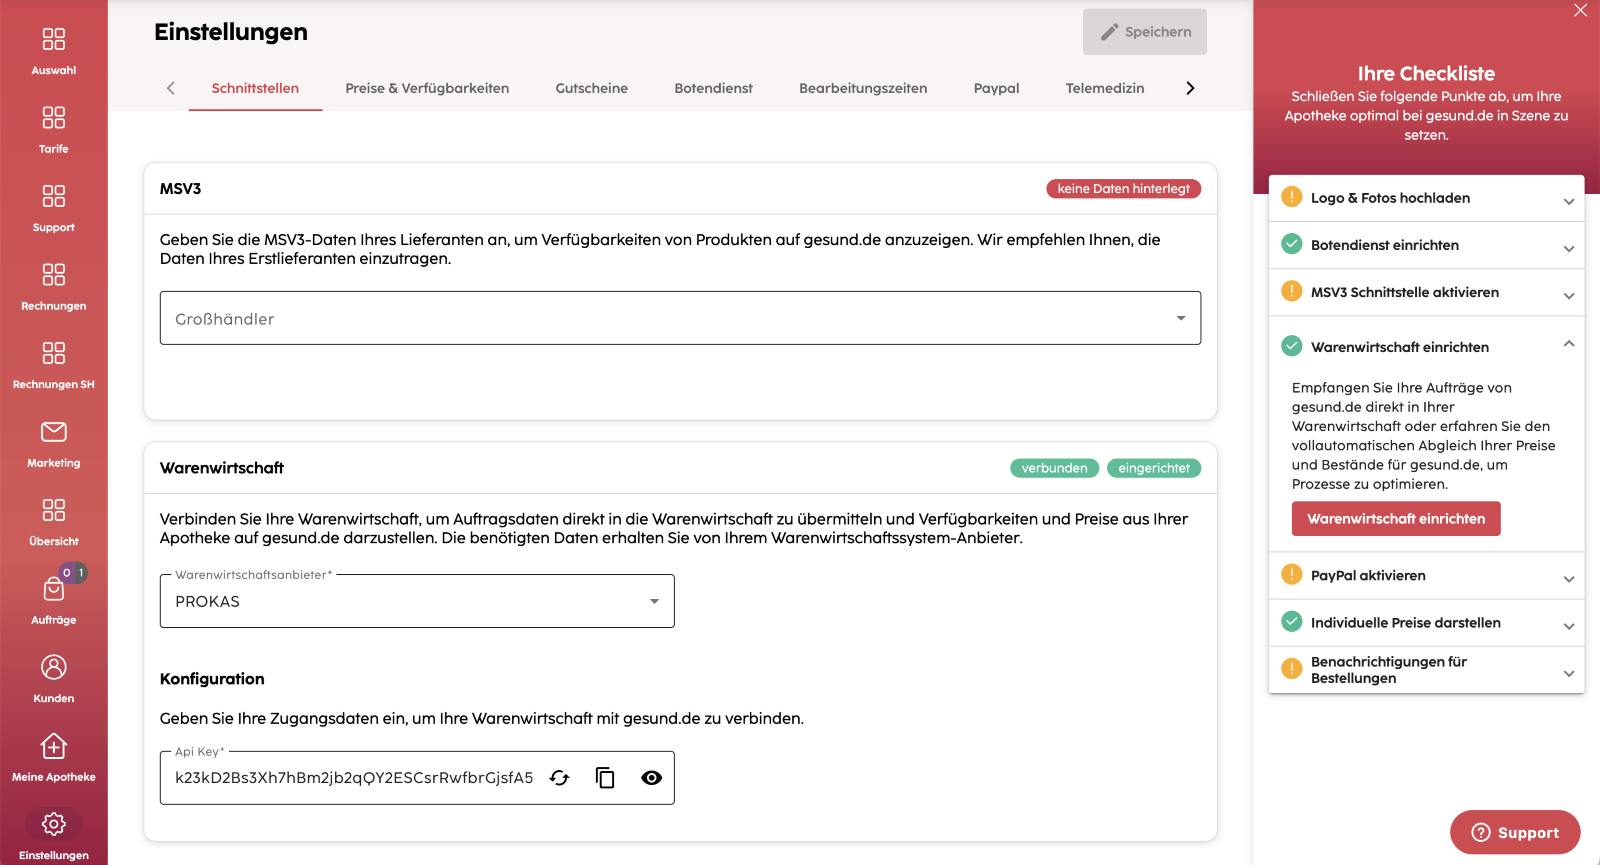Copy the Api Key to clipboard

click(605, 778)
